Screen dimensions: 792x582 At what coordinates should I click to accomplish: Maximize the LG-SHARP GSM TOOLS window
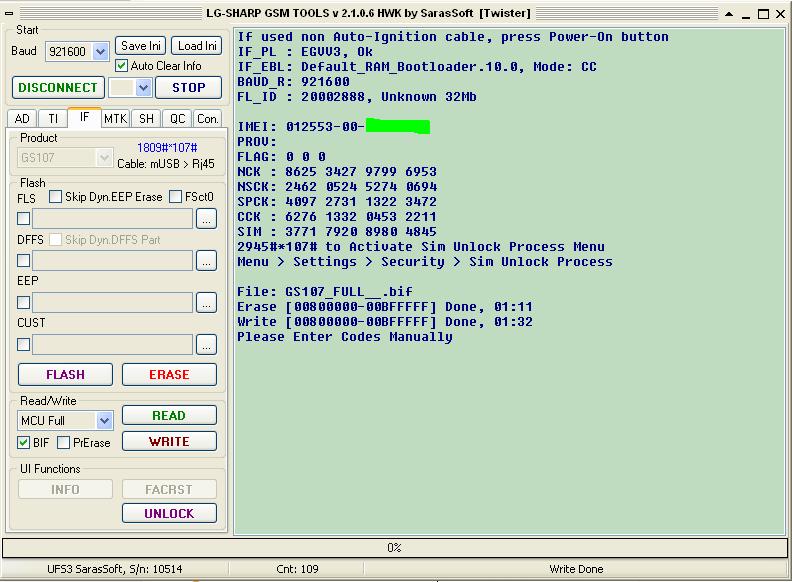[x=764, y=14]
